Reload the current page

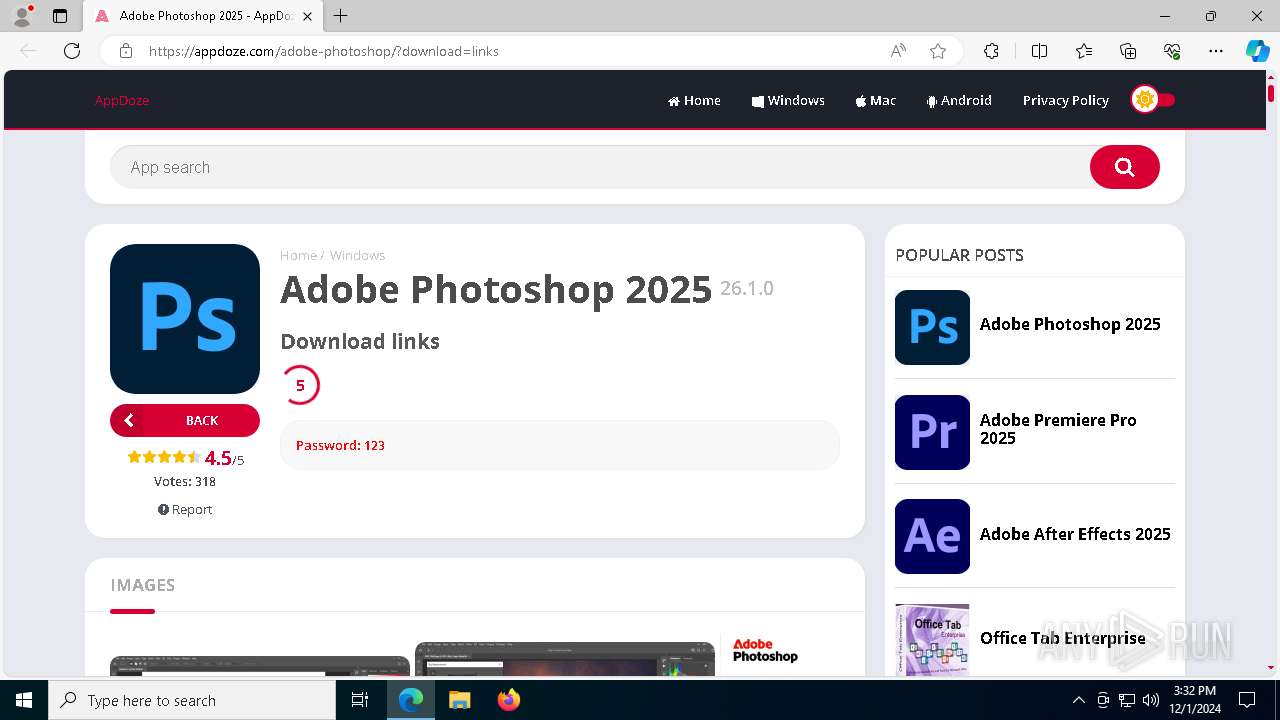point(72,51)
